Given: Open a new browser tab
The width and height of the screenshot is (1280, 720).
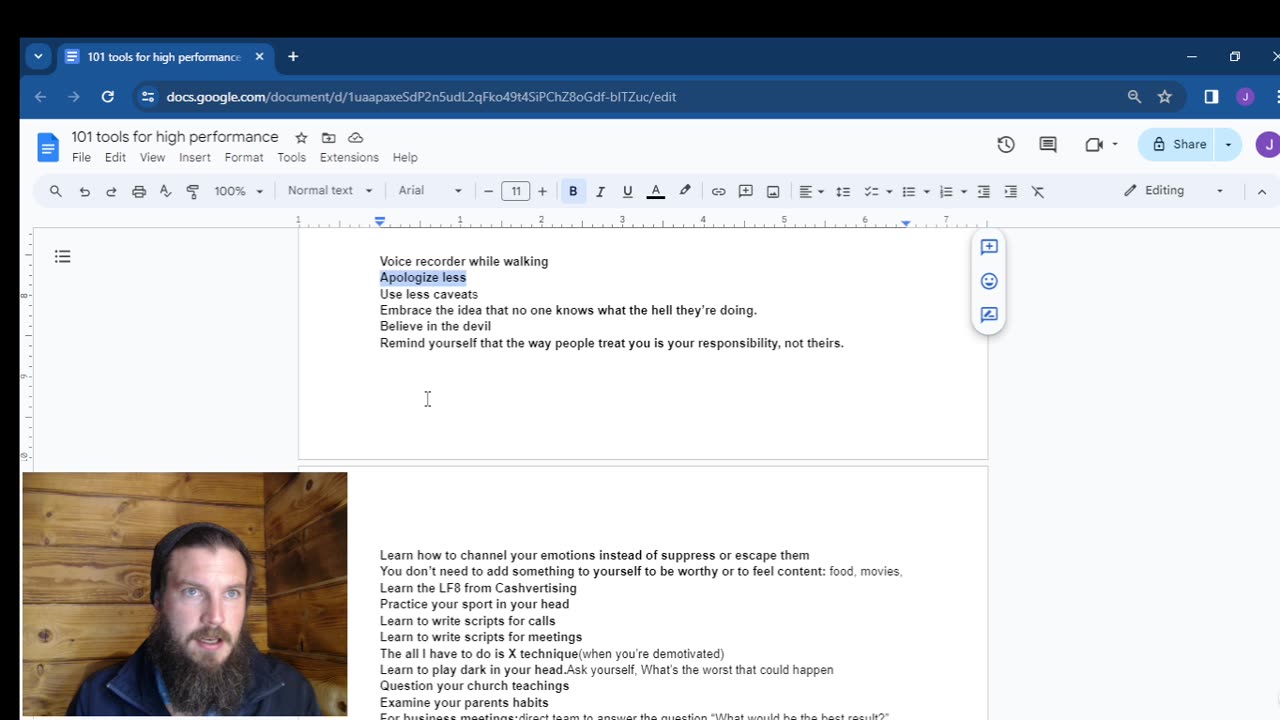Looking at the screenshot, I should (293, 57).
